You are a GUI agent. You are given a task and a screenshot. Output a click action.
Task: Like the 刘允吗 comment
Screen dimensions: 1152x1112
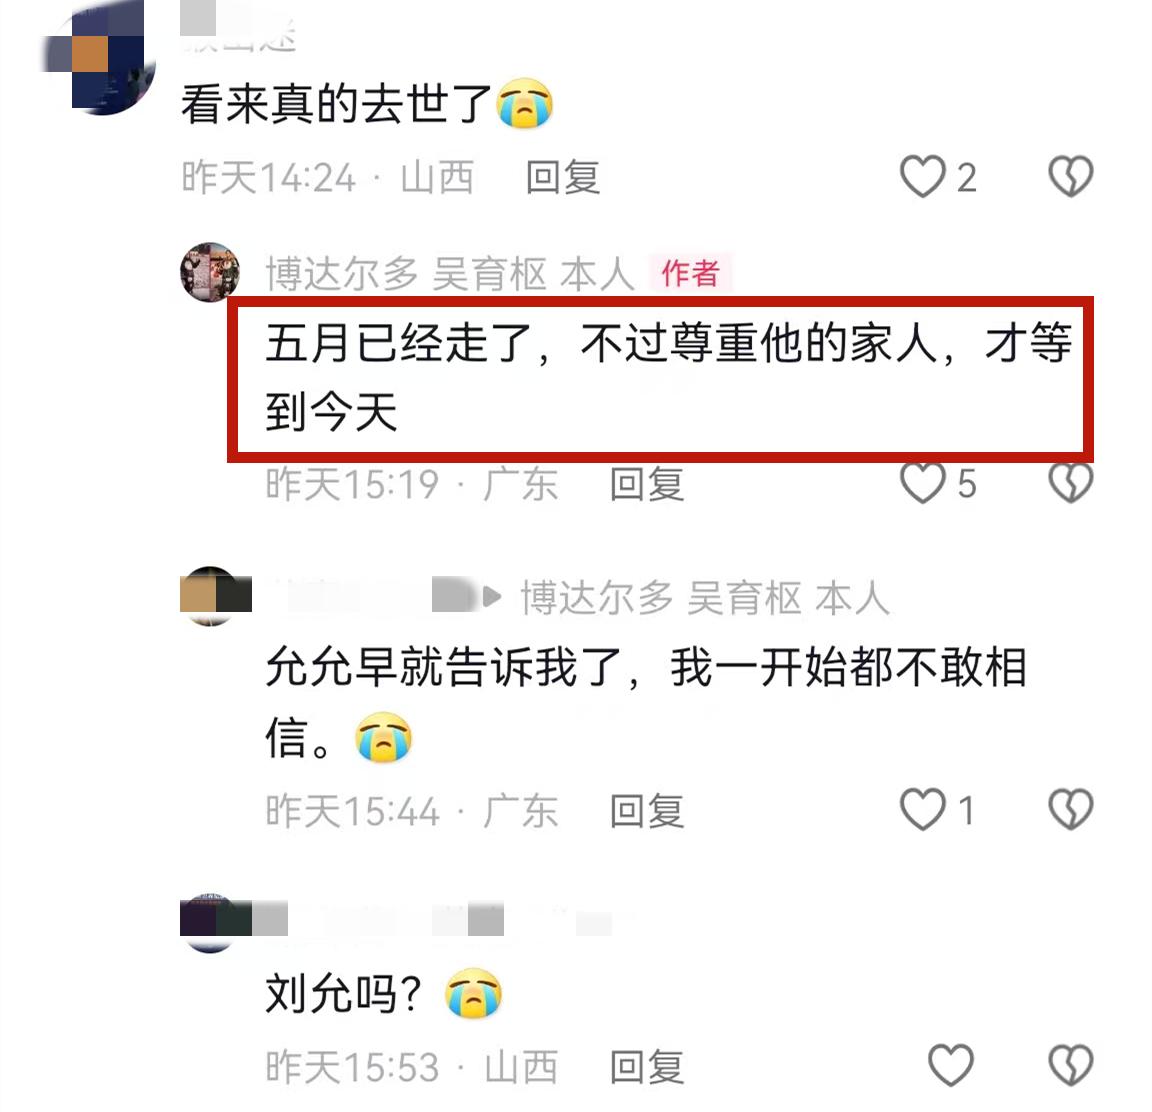[x=951, y=1065]
